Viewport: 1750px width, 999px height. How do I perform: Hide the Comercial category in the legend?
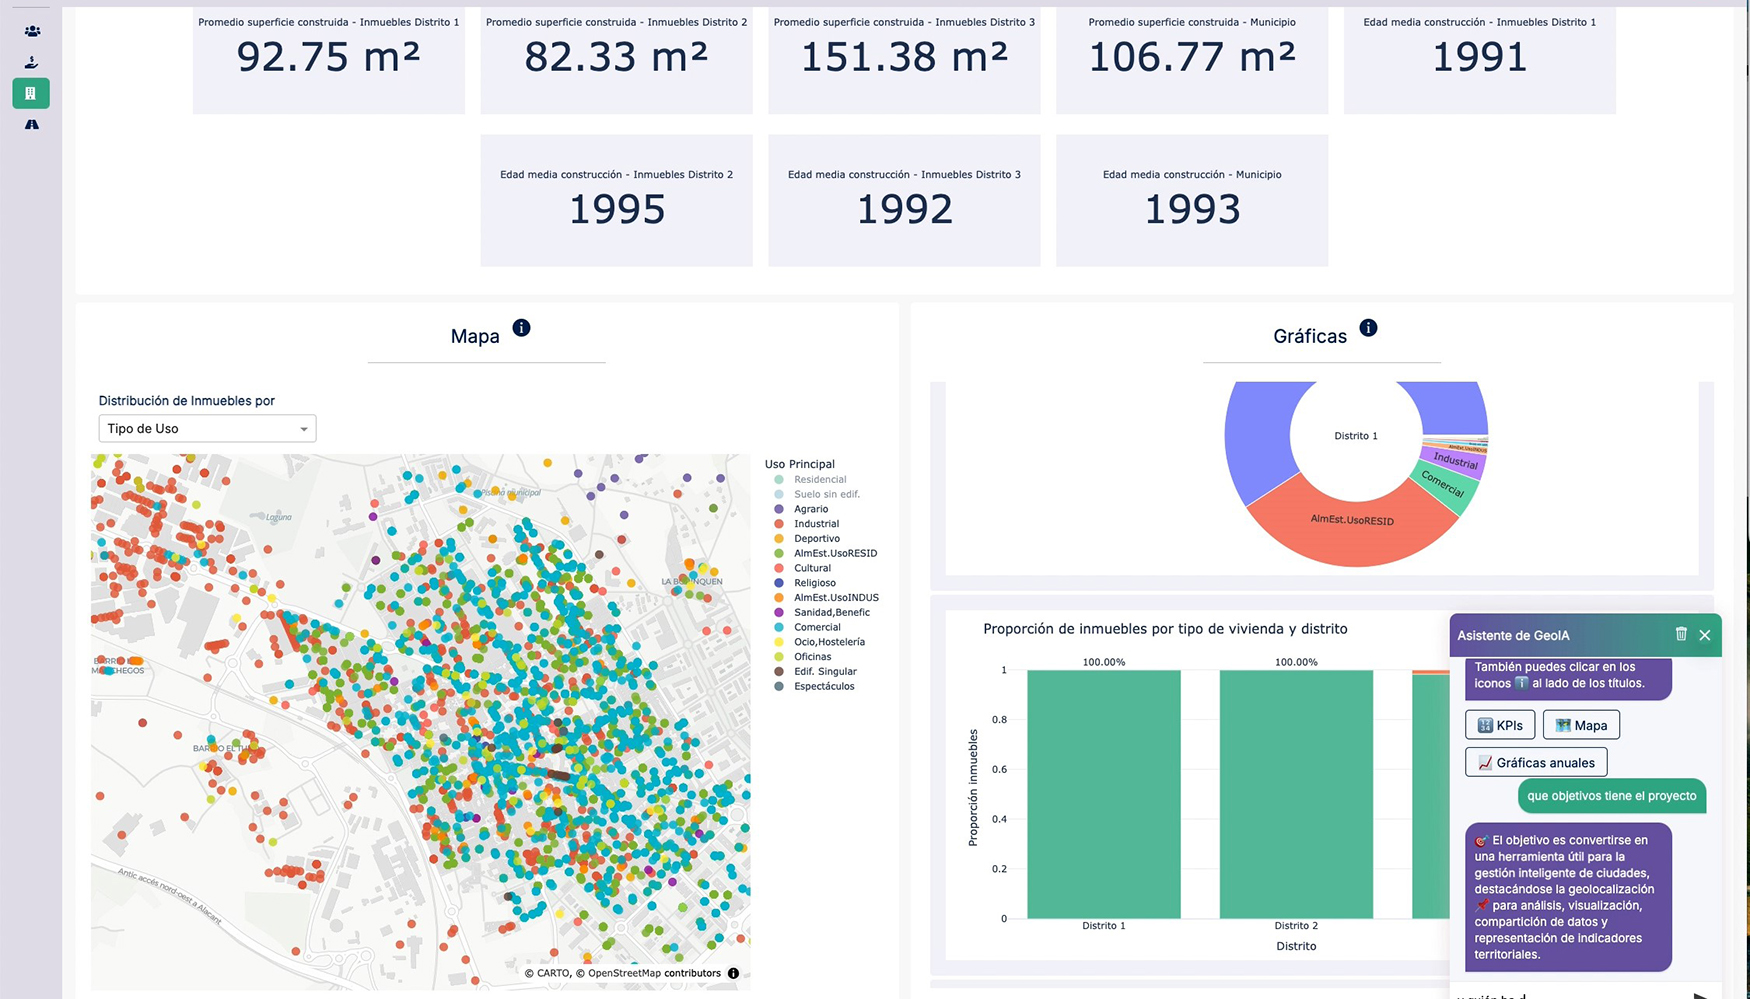point(816,627)
